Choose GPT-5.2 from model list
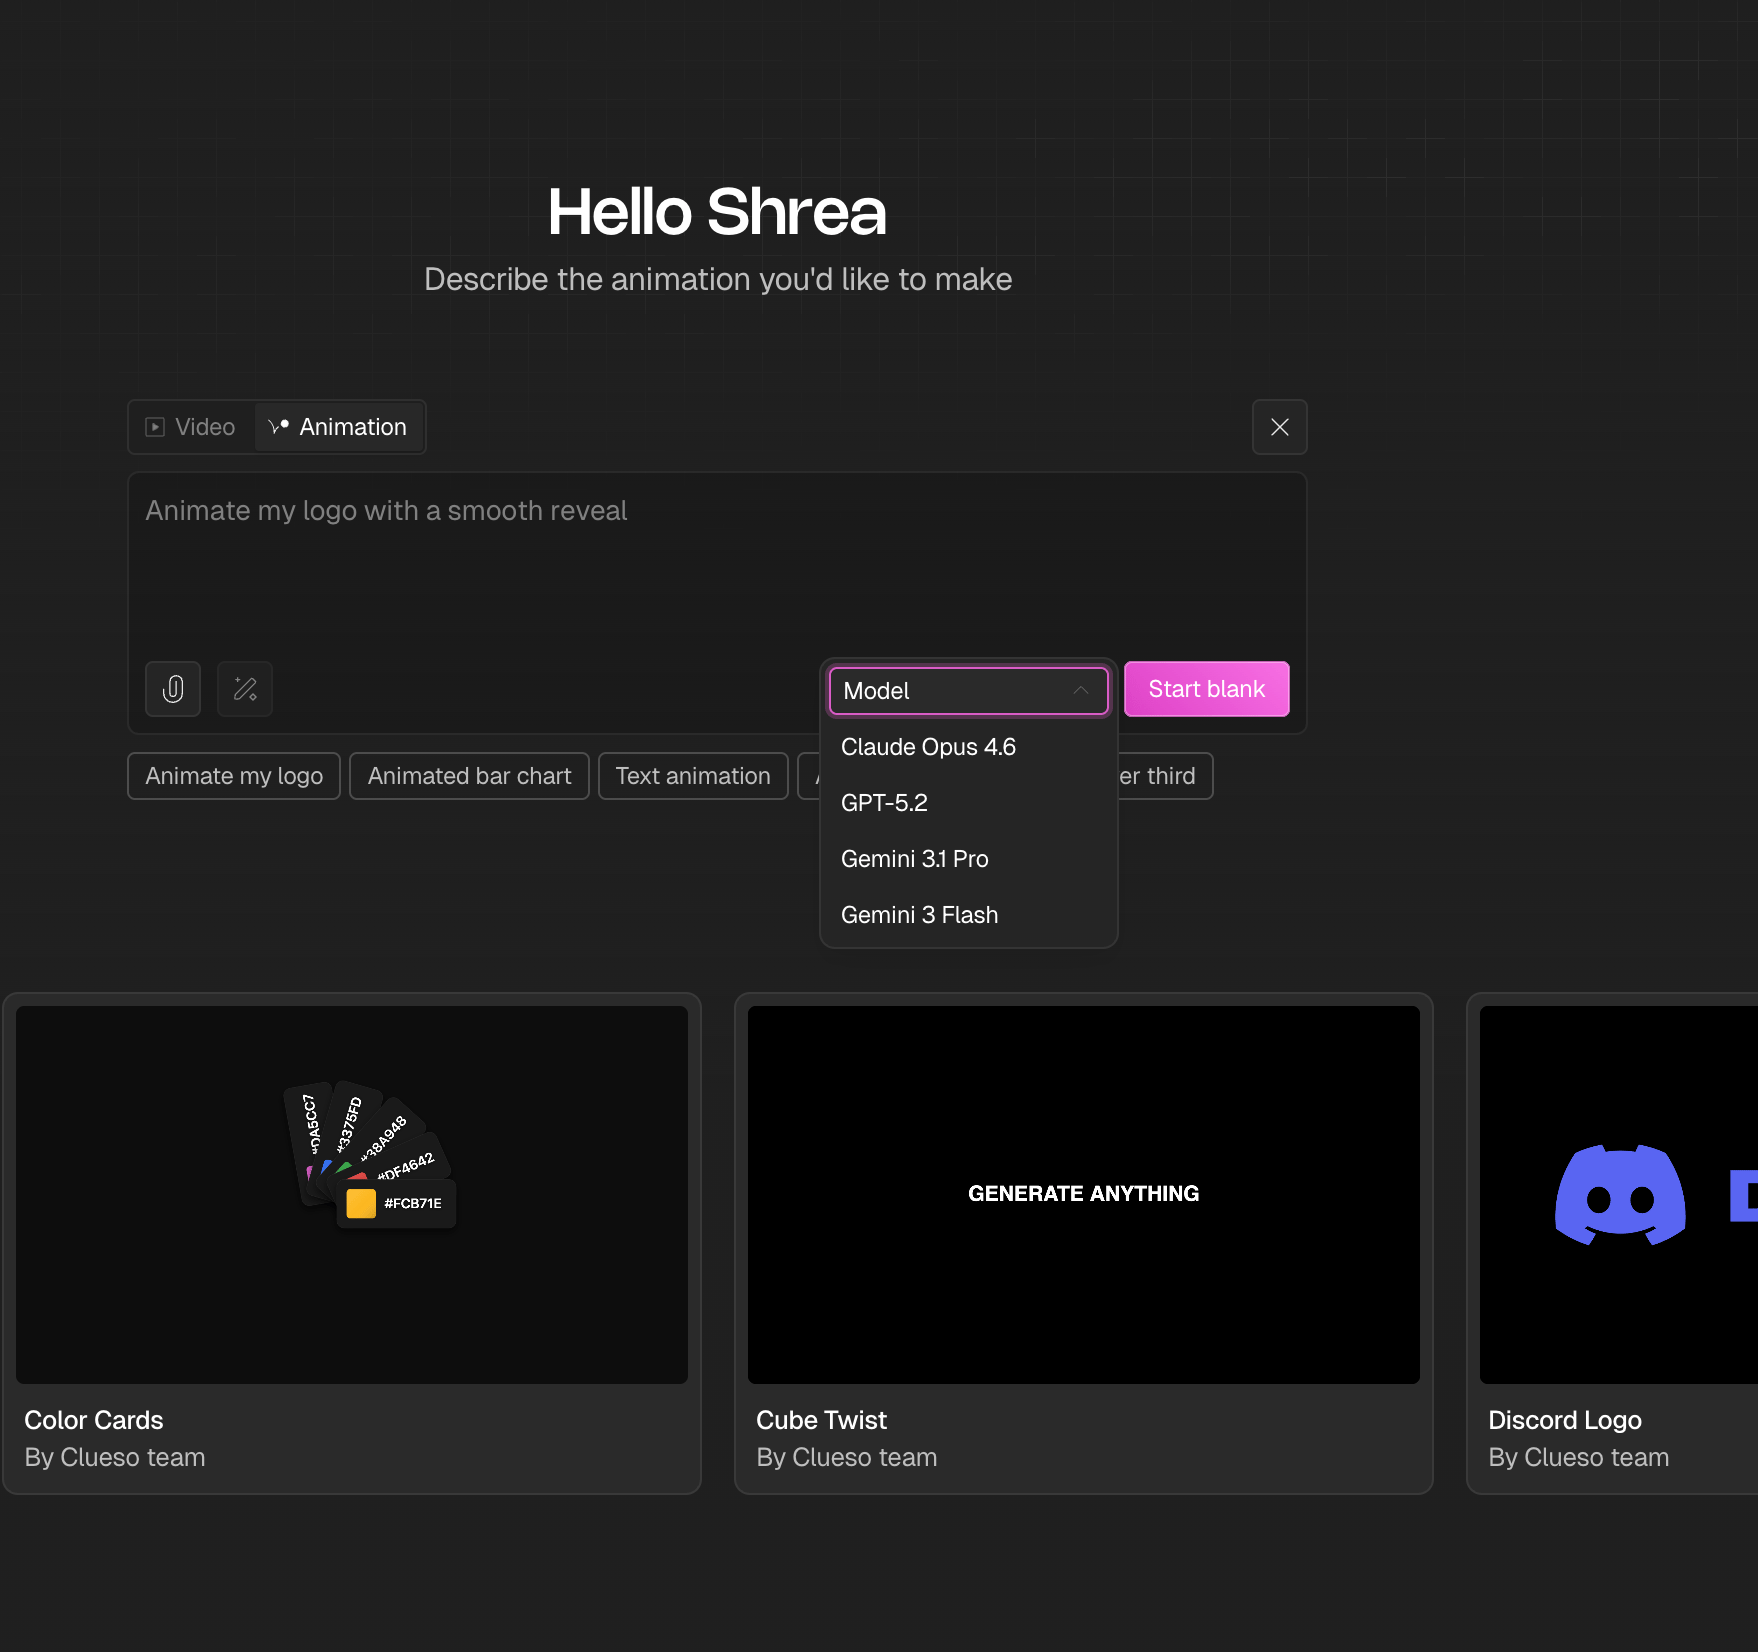The image size is (1758, 1652). (968, 803)
